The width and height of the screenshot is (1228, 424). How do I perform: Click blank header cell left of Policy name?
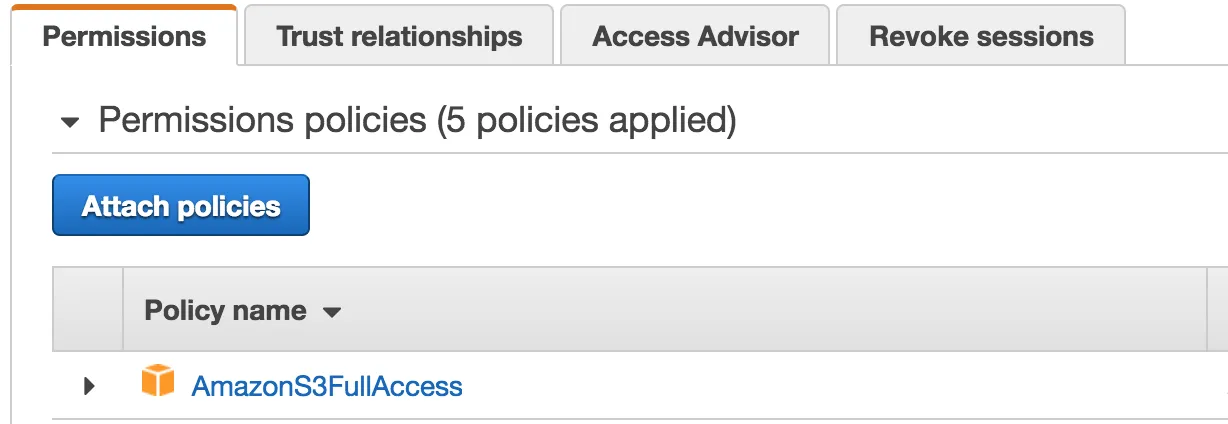pos(88,310)
